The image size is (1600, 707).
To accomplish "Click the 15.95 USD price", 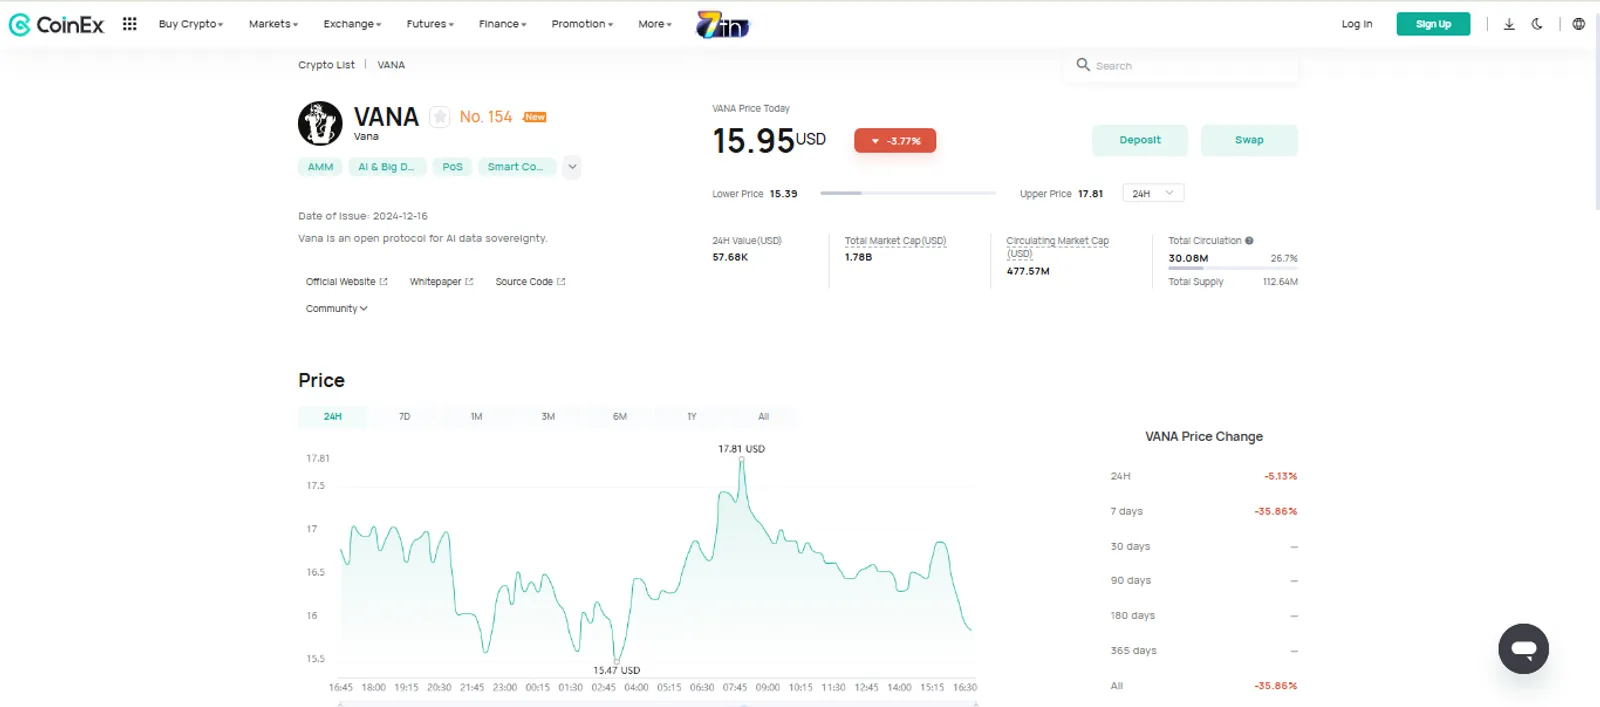I will [769, 141].
